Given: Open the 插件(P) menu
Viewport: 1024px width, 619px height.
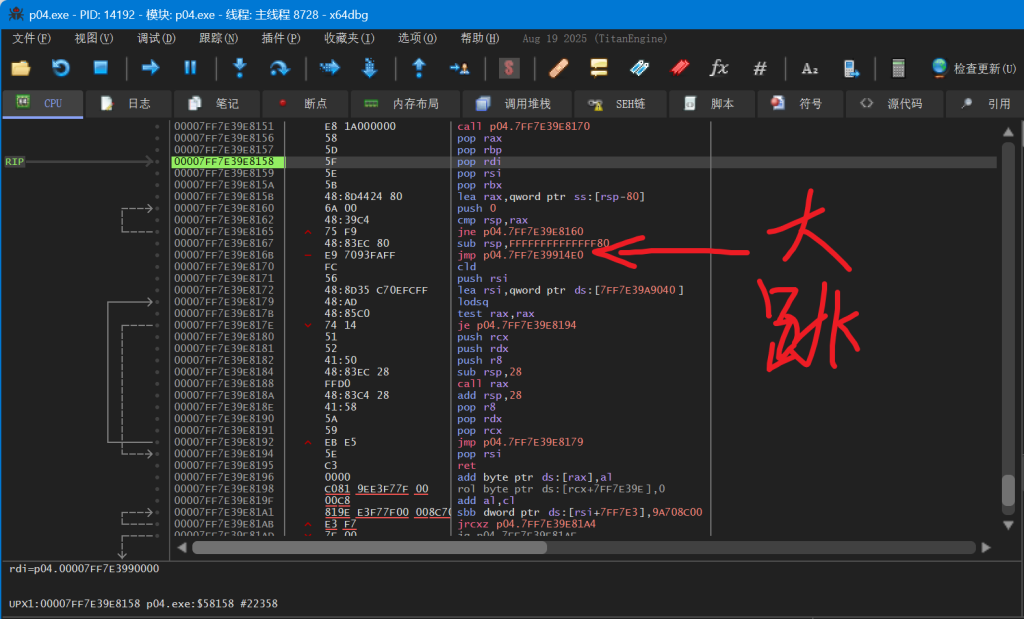Looking at the screenshot, I should [280, 38].
